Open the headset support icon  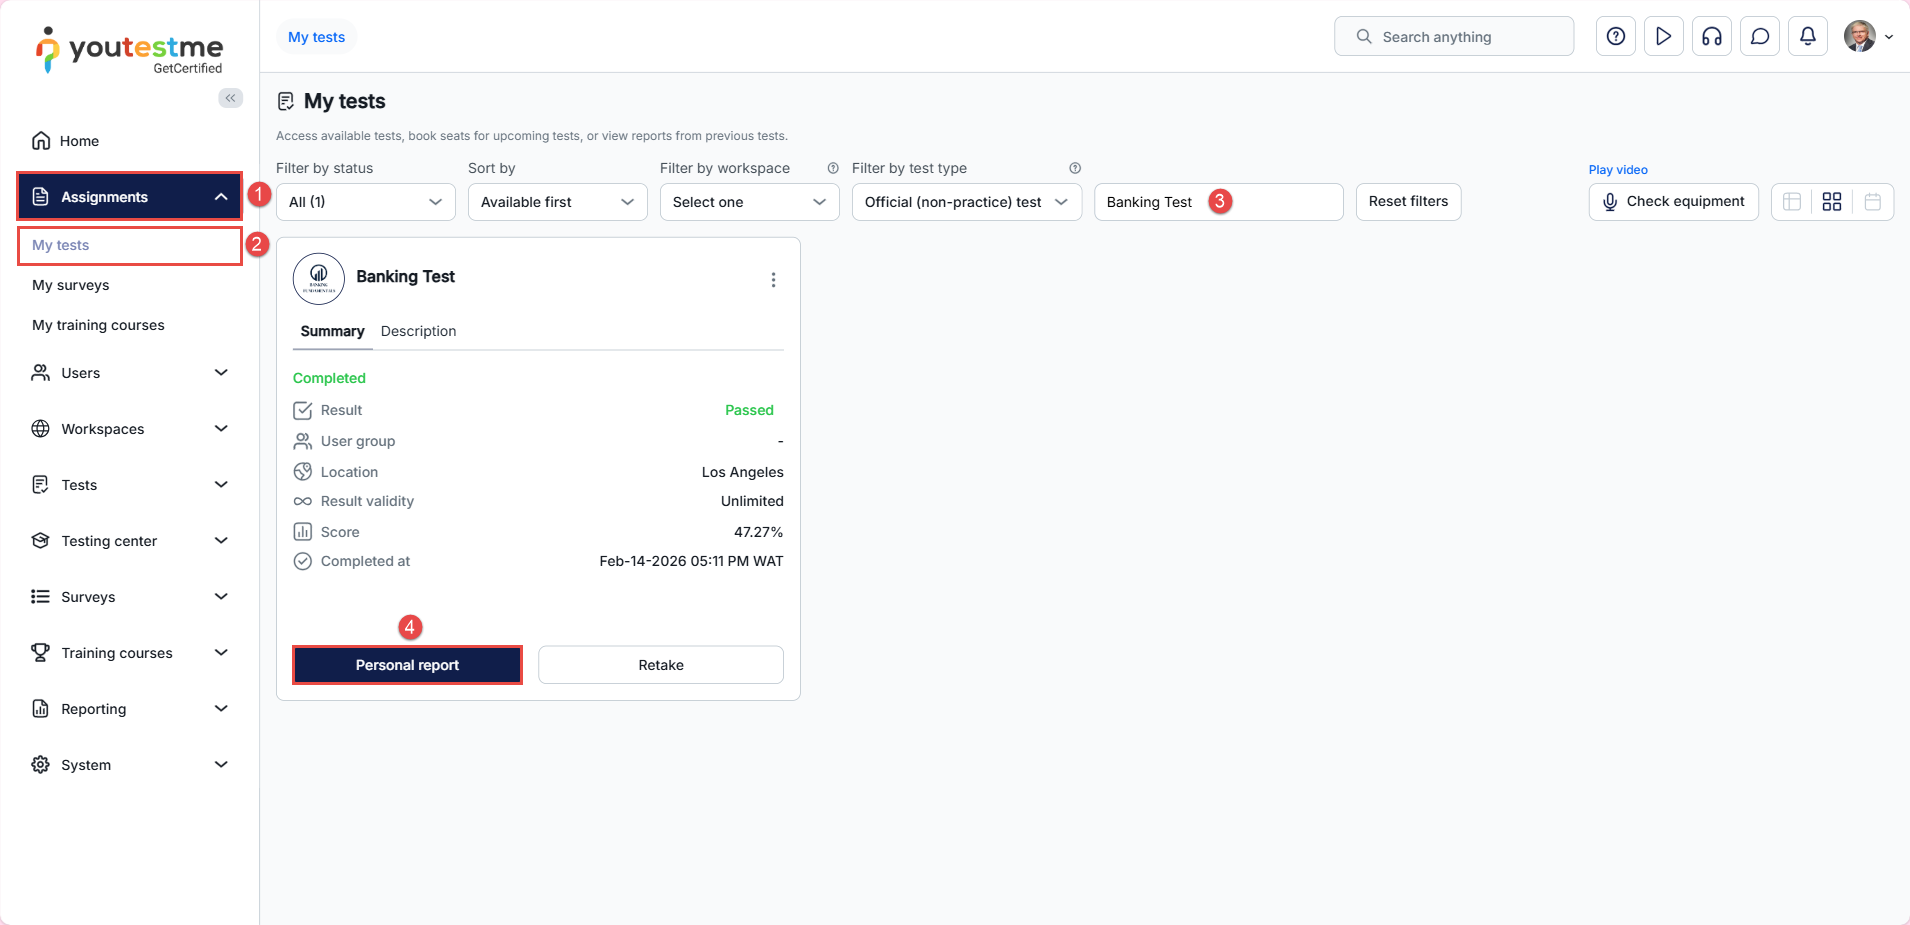1711,37
